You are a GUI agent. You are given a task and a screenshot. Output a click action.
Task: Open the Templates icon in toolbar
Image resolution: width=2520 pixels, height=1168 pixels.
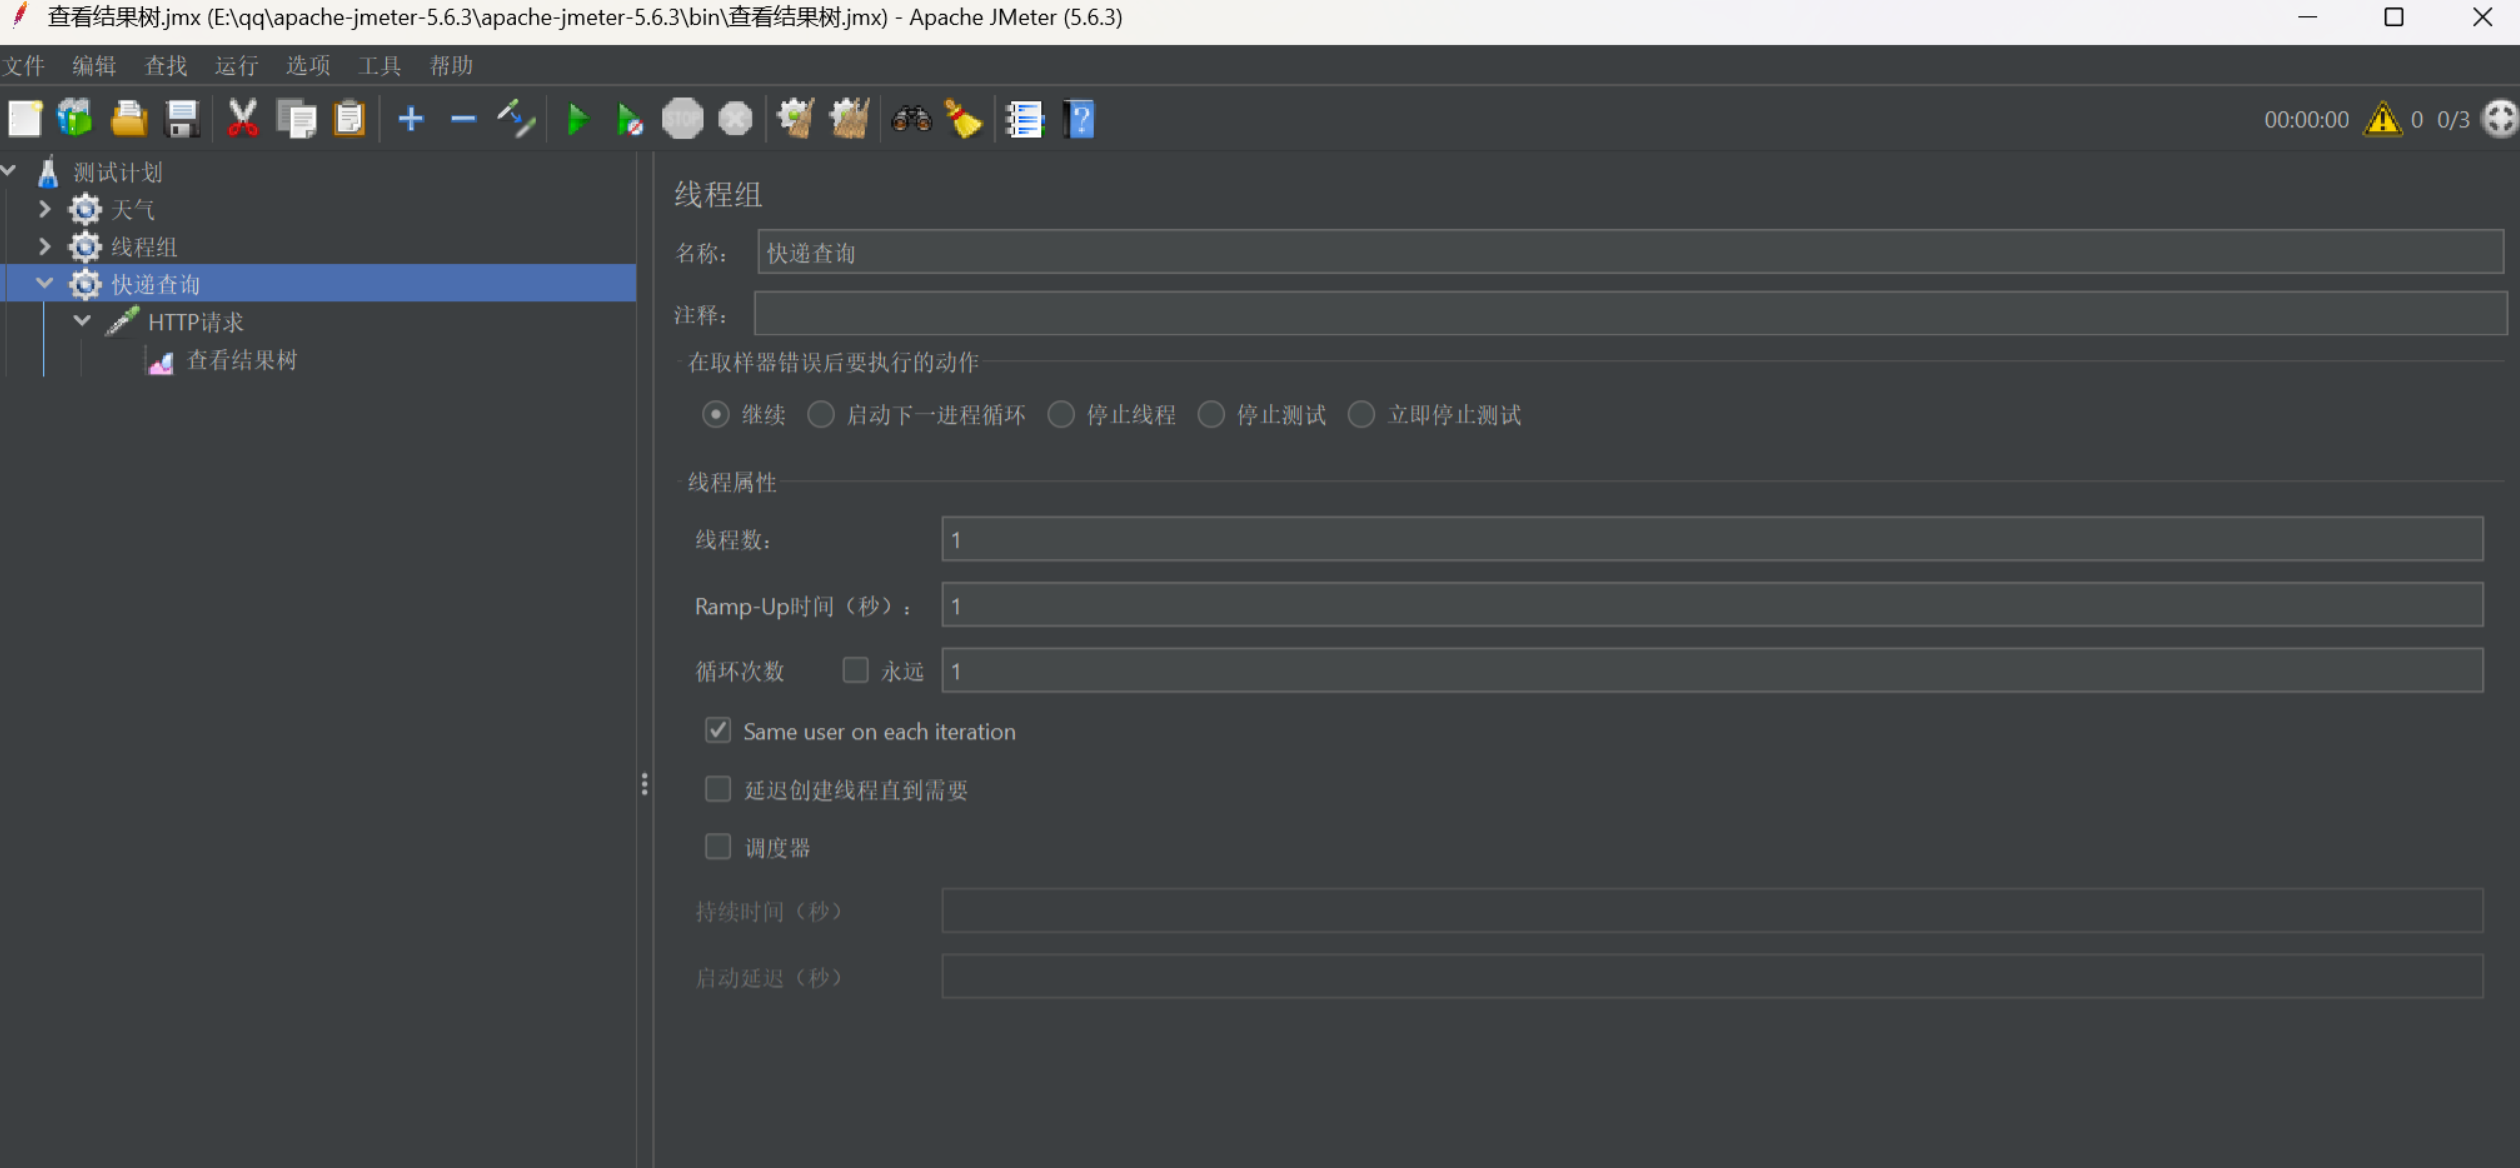tap(75, 120)
